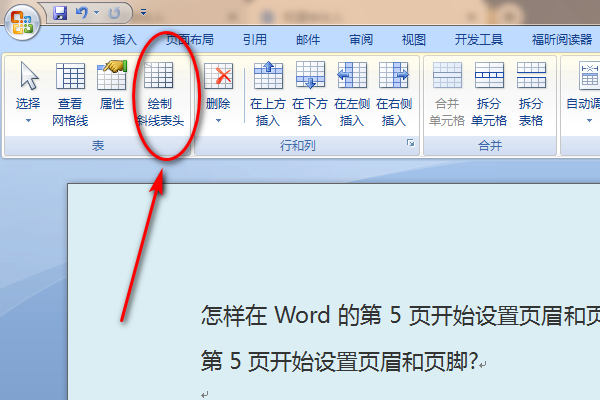Switch to the 插入 tab
Image resolution: width=600 pixels, height=400 pixels.
pos(124,39)
